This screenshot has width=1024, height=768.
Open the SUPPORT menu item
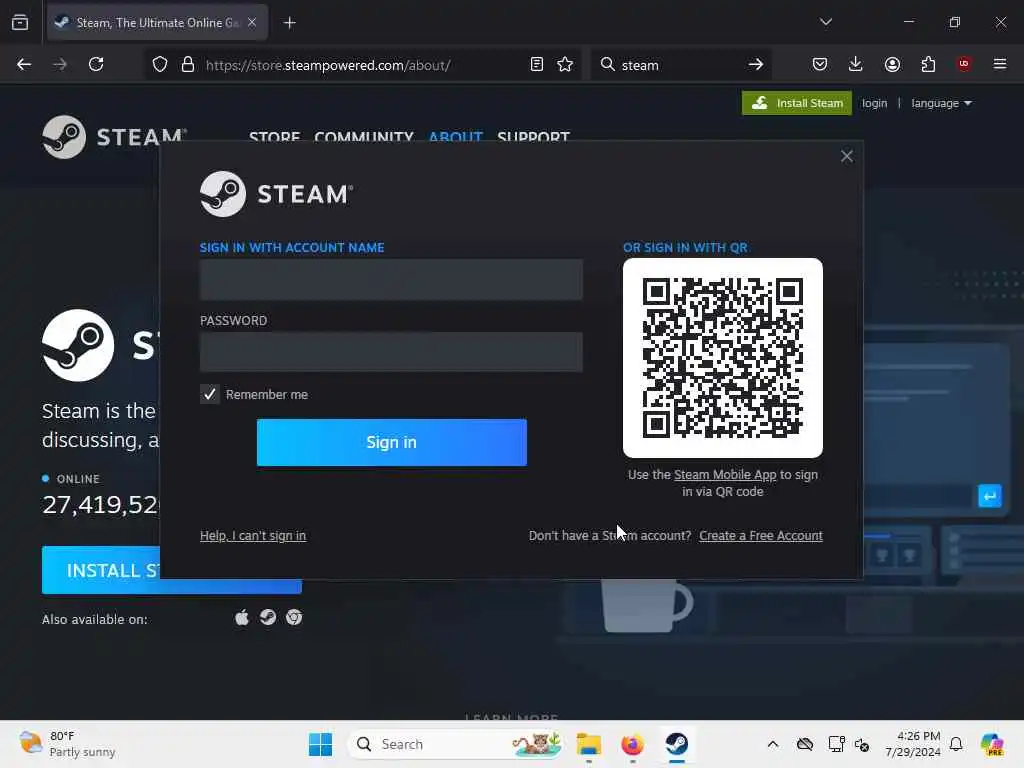(534, 136)
